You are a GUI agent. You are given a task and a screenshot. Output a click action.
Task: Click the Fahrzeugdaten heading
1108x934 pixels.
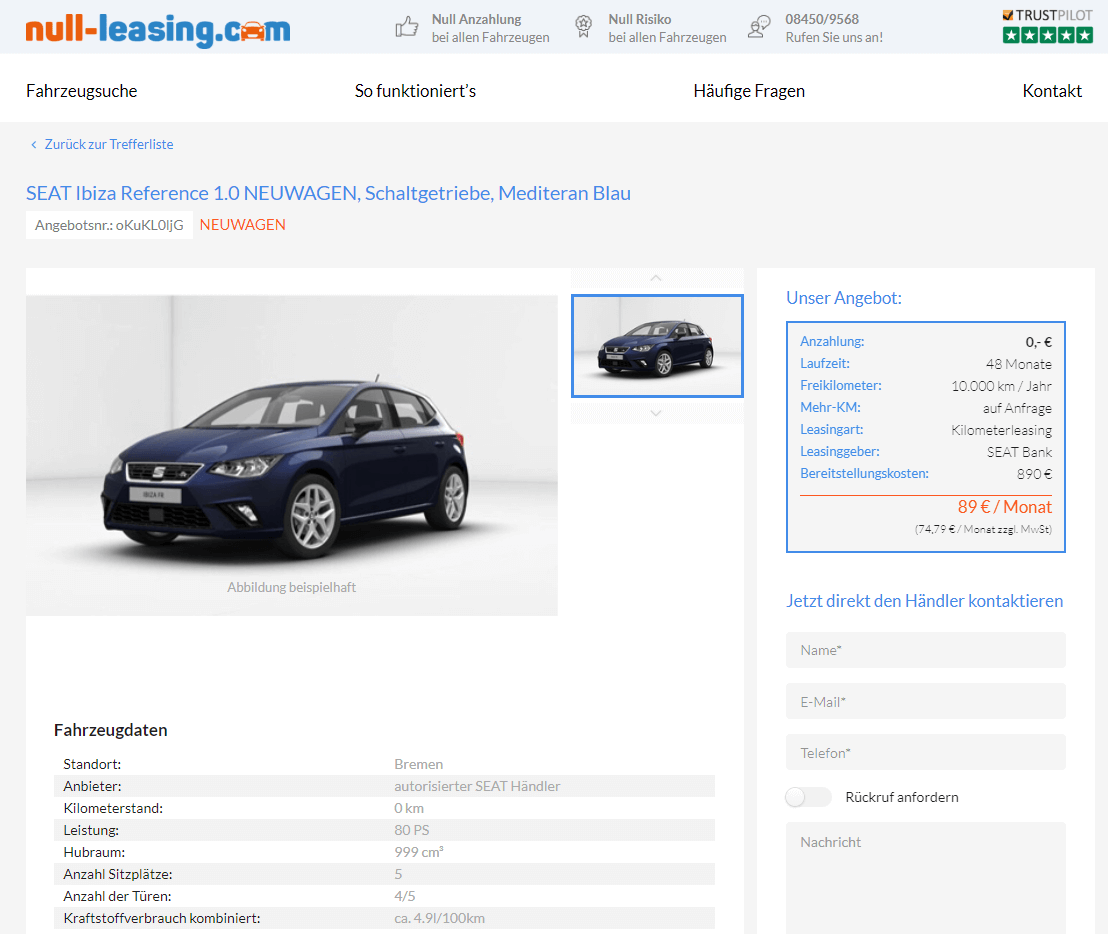110,730
